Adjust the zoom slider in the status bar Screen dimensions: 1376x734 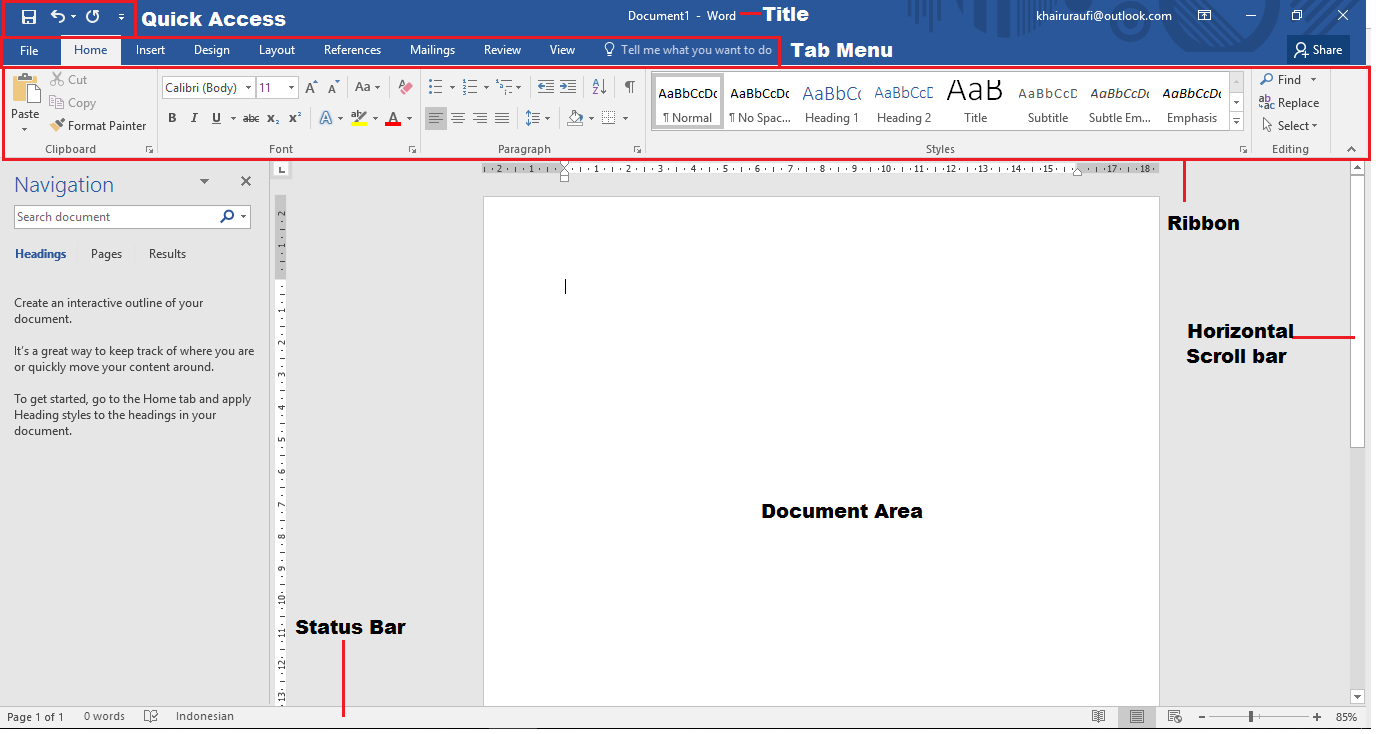(x=1254, y=716)
